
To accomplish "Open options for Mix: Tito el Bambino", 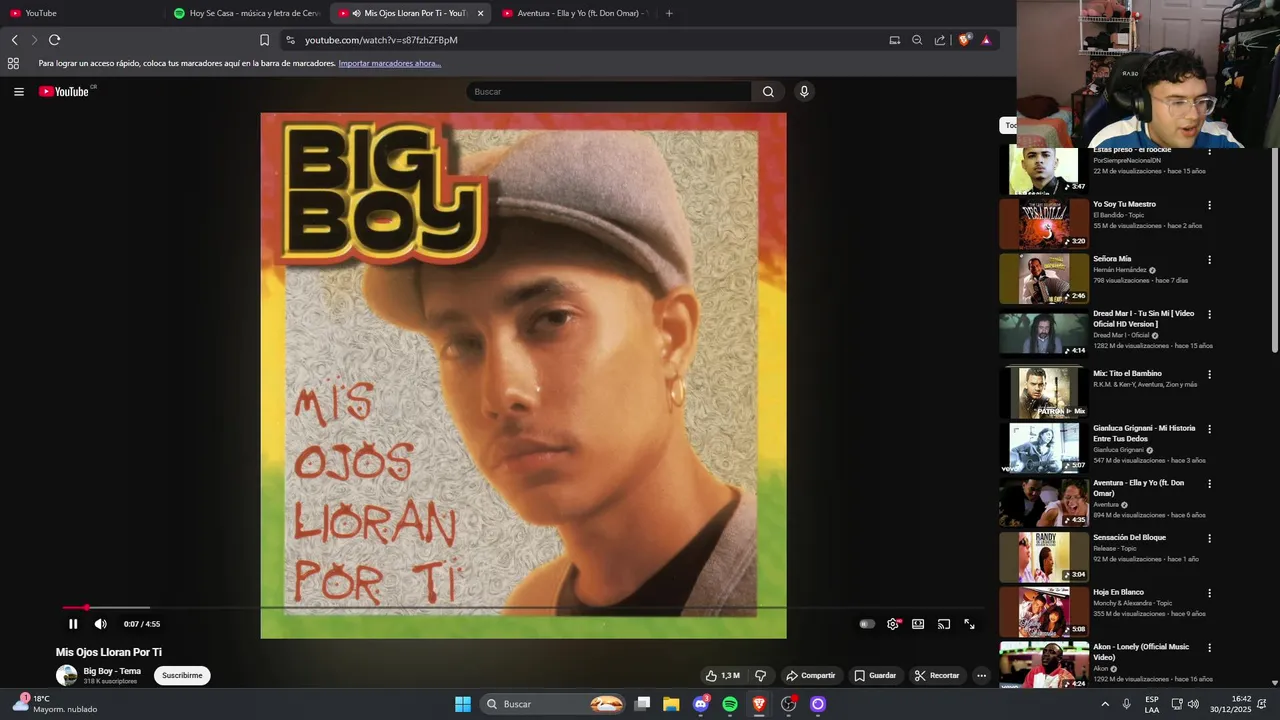I will coord(1209,374).
